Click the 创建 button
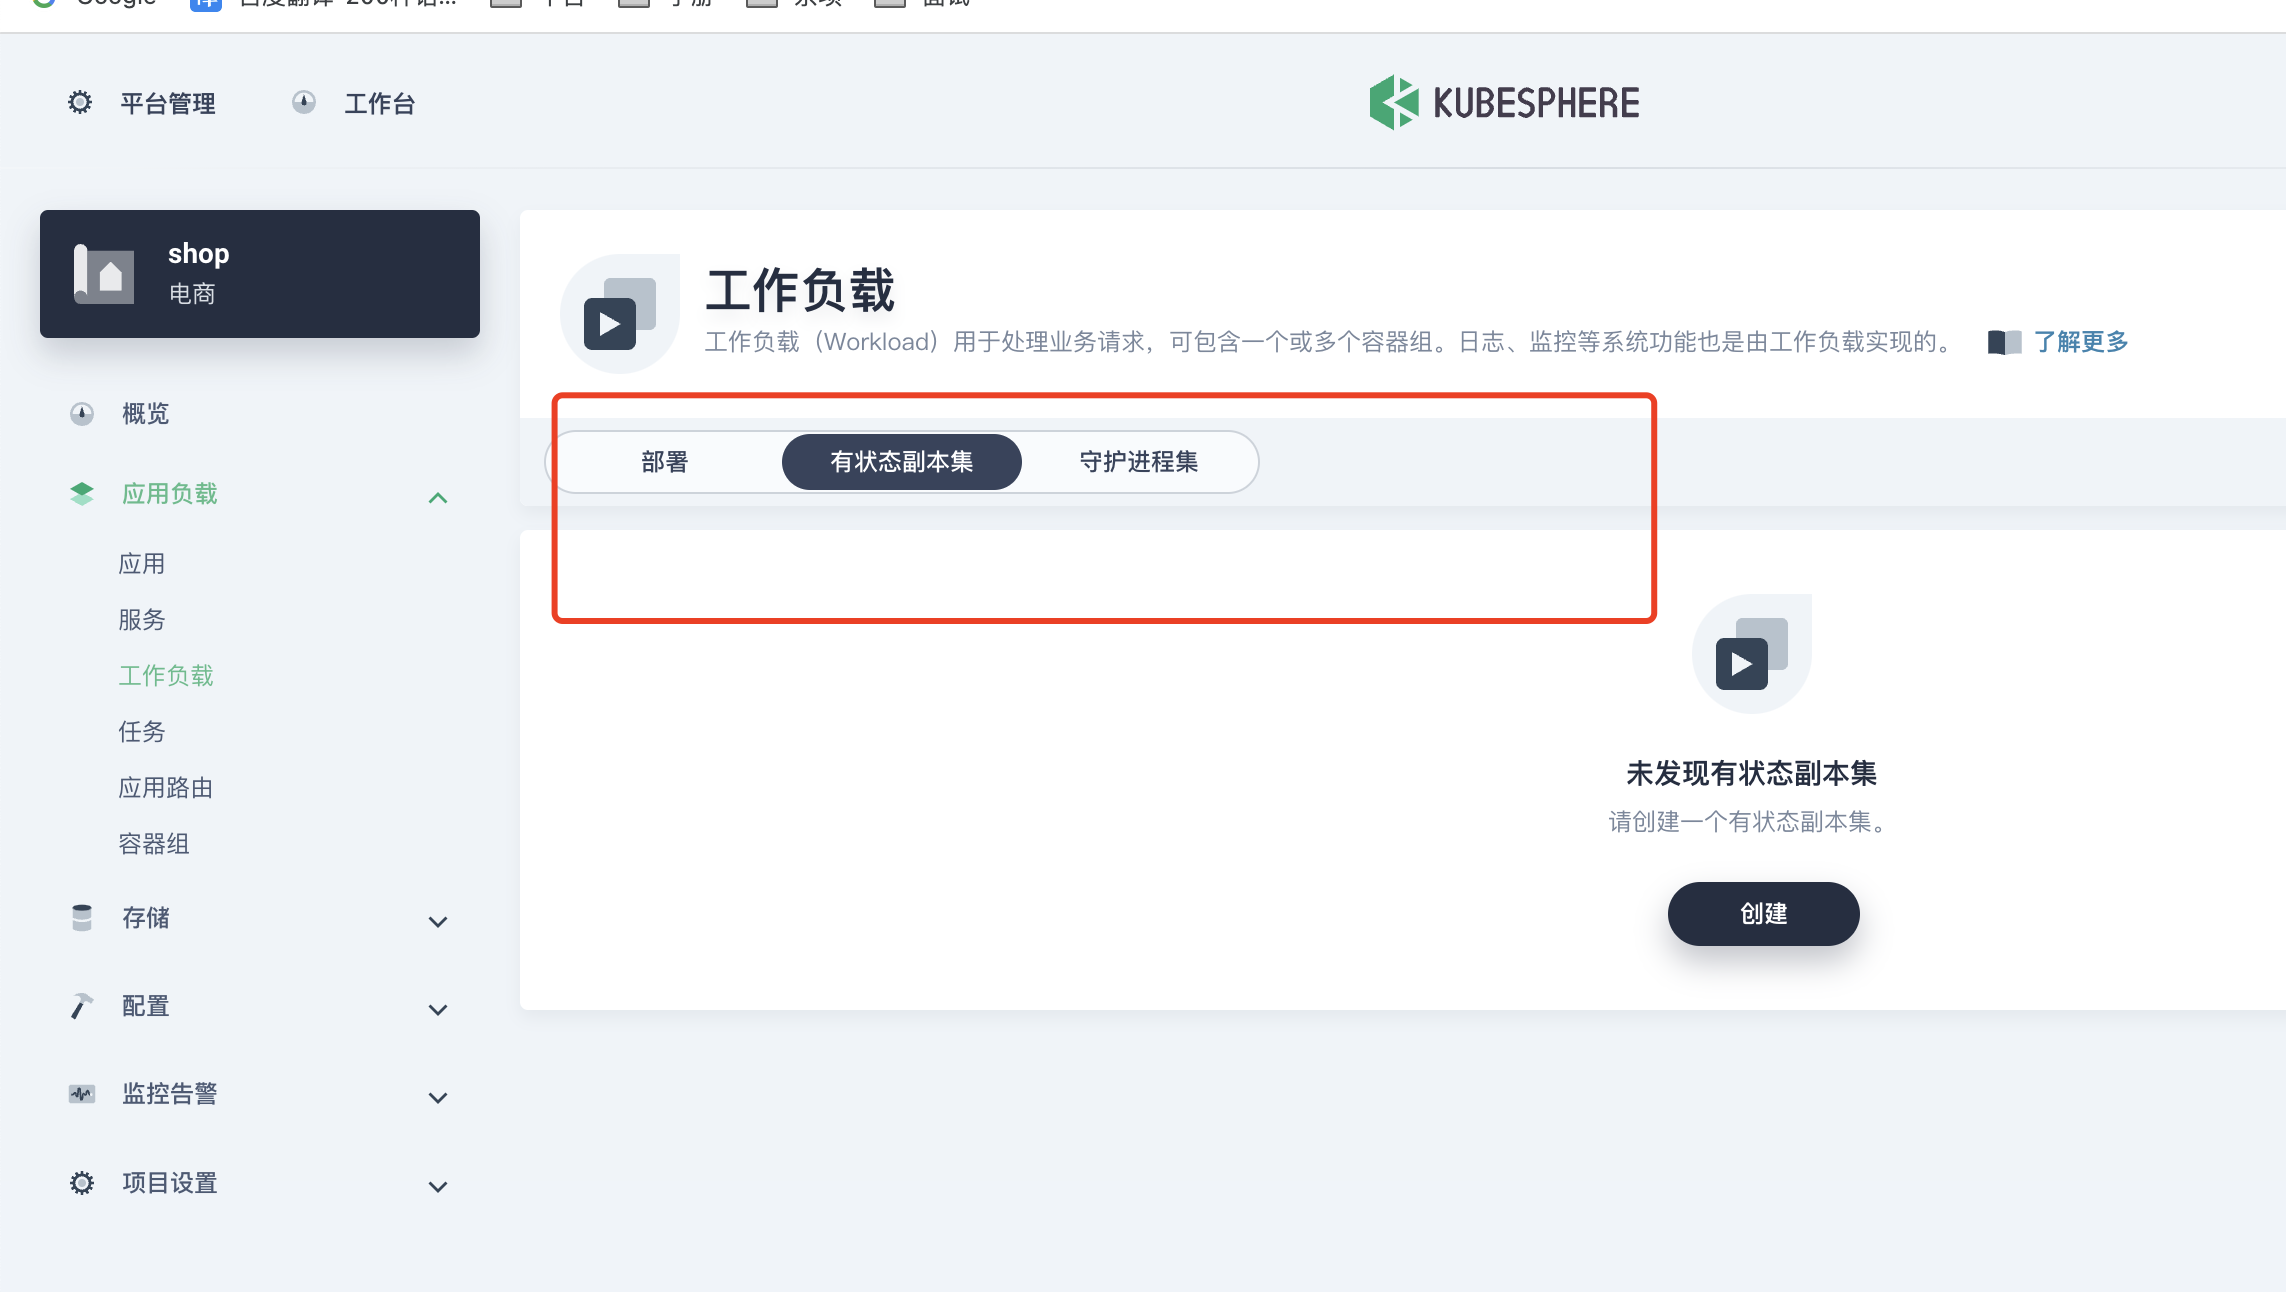The height and width of the screenshot is (1292, 2286). coord(1762,914)
